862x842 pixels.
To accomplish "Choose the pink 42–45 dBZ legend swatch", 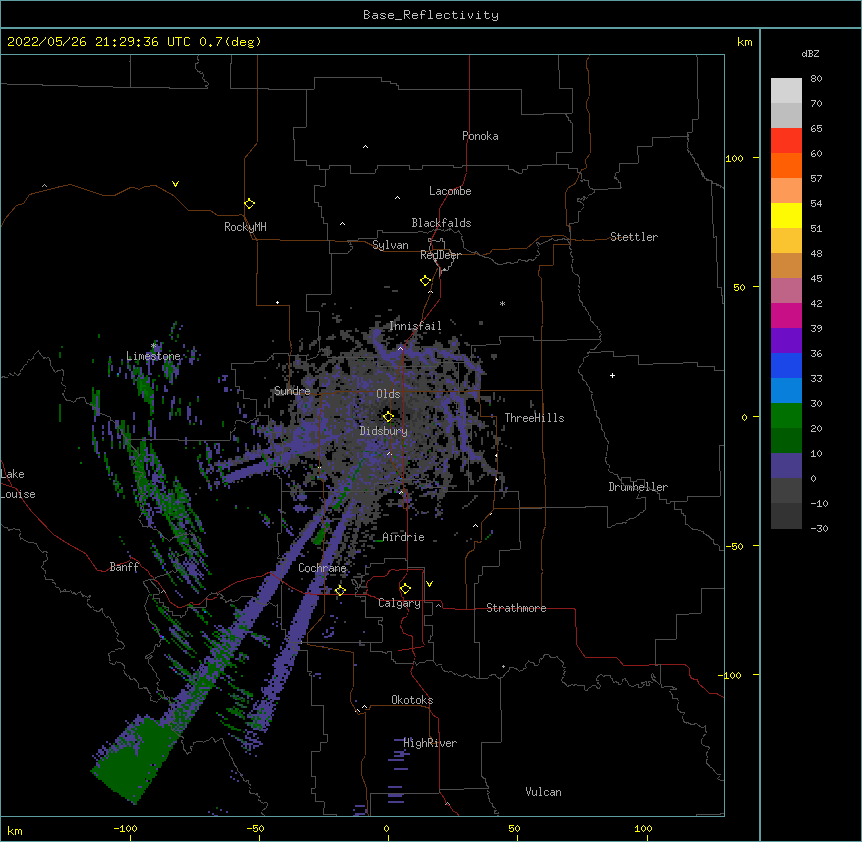I will 786,291.
